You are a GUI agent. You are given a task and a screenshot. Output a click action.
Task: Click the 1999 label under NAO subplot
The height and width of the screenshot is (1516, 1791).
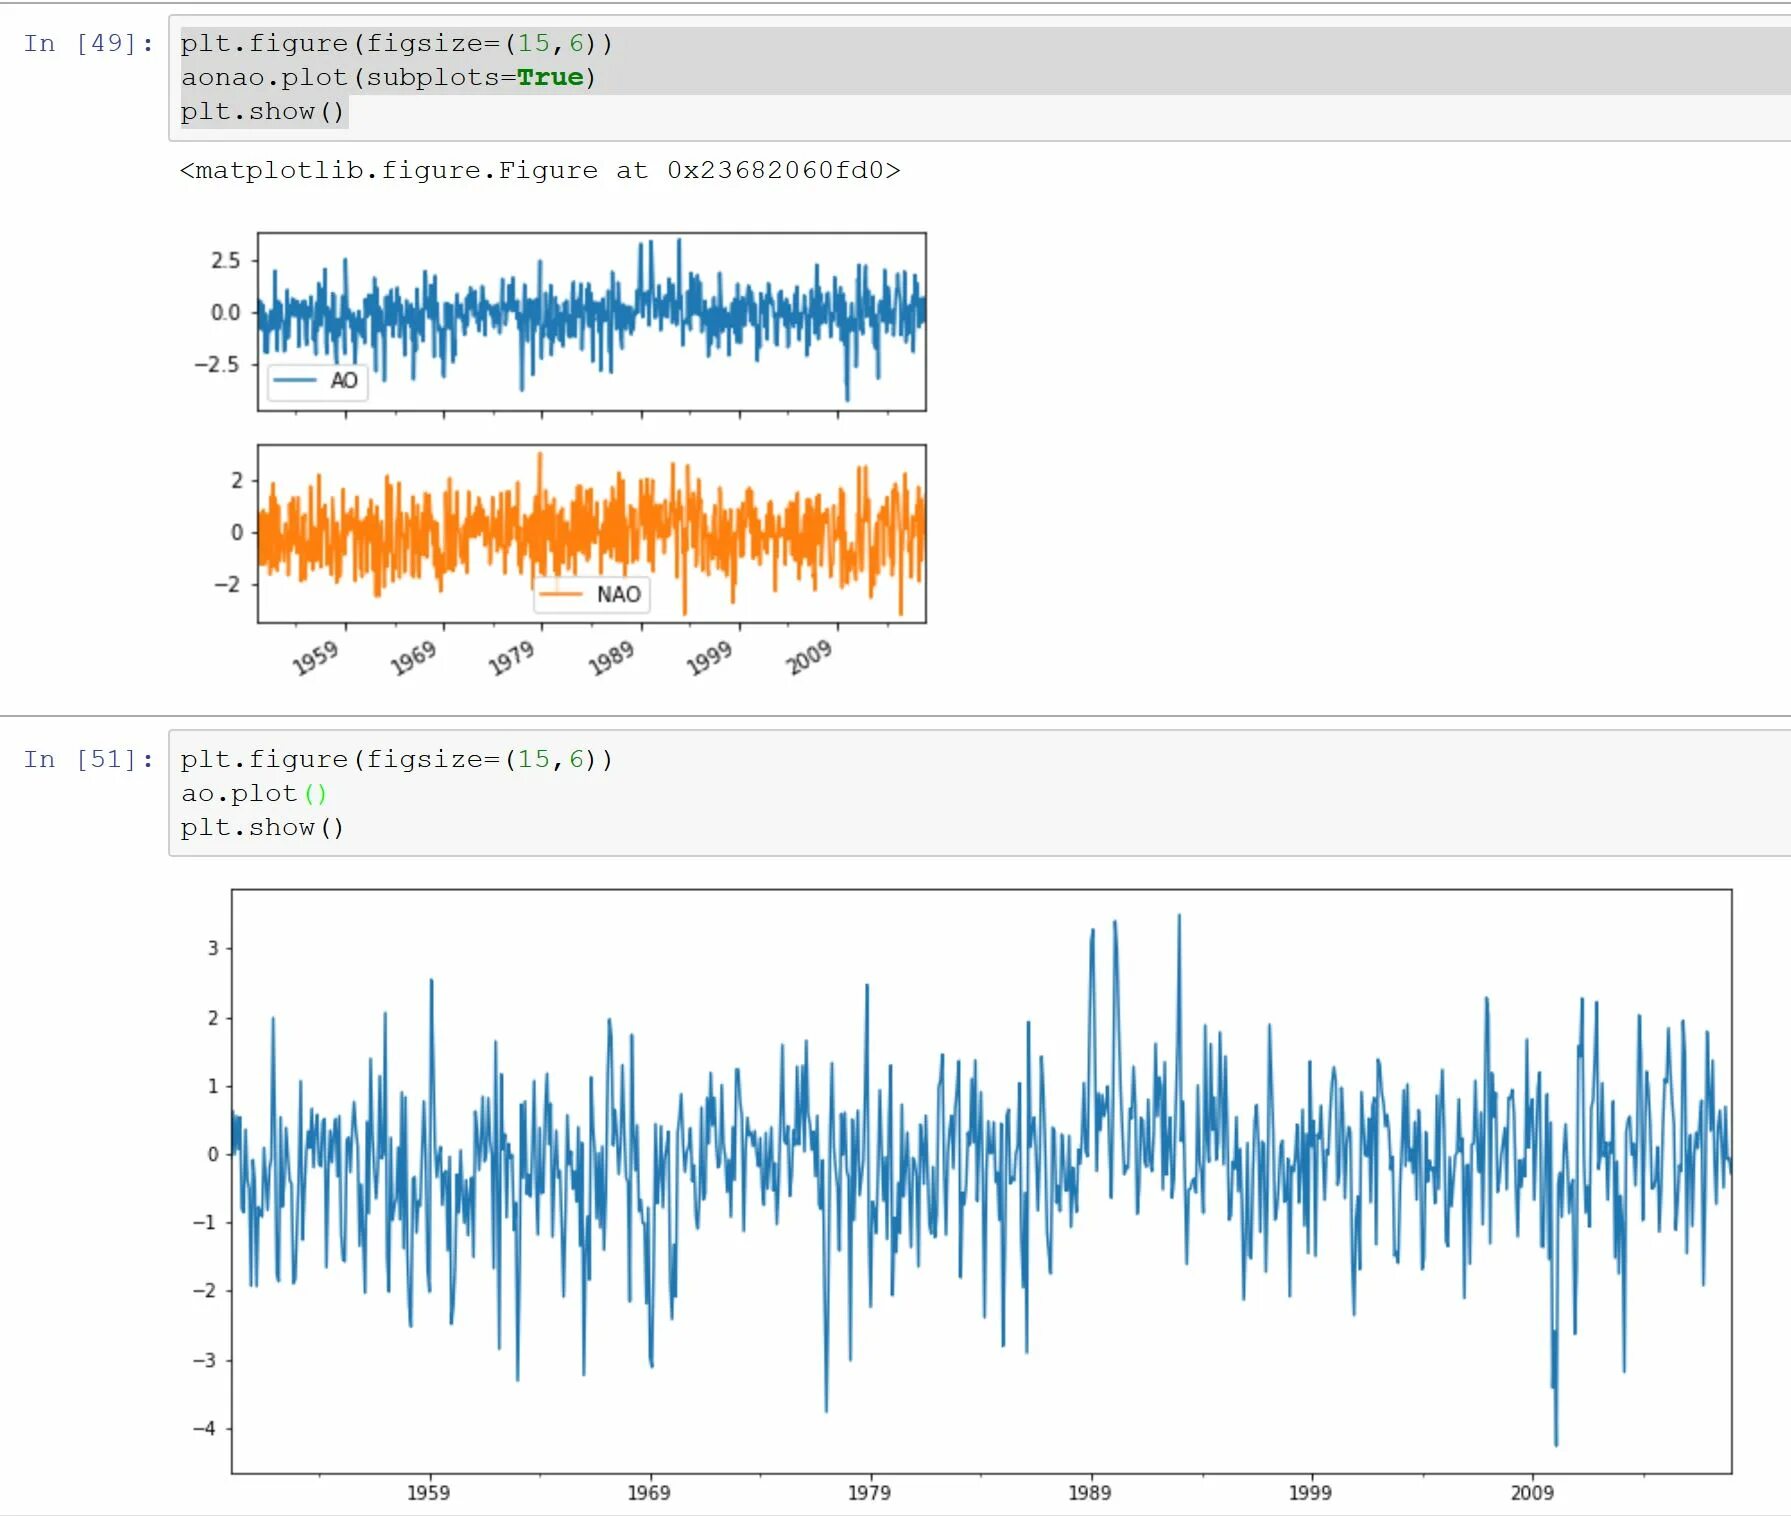pos(709,658)
